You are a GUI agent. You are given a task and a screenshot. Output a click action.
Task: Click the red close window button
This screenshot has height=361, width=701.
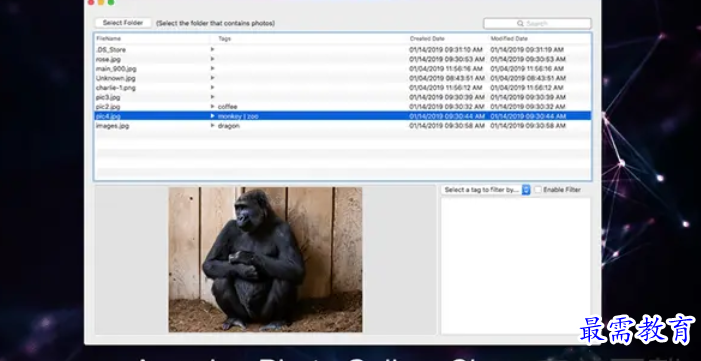tap(91, 2)
